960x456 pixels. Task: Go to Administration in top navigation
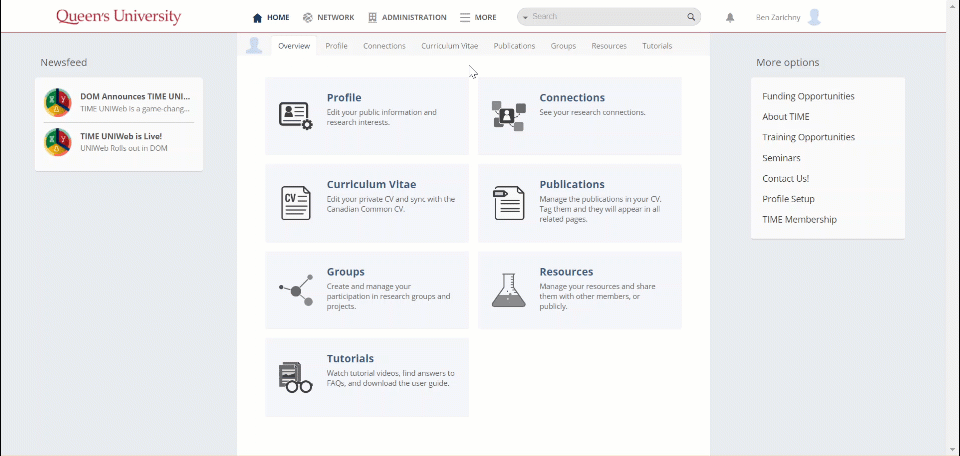(407, 17)
